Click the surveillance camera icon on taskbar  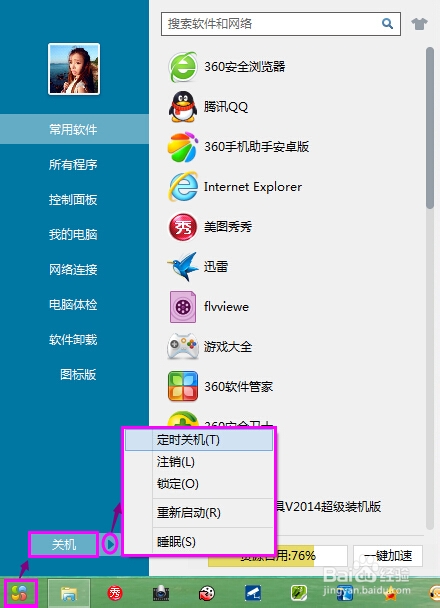pos(253,593)
